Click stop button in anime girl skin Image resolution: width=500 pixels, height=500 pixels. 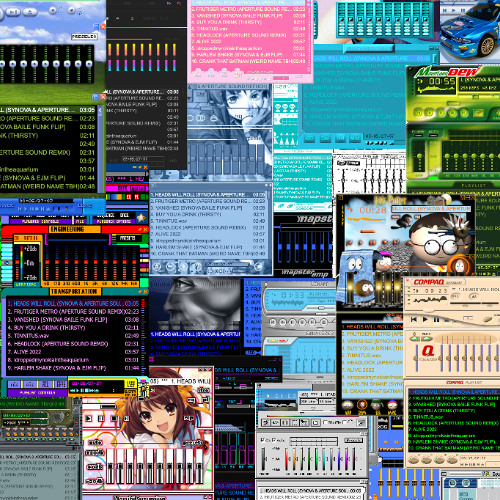(x=114, y=418)
